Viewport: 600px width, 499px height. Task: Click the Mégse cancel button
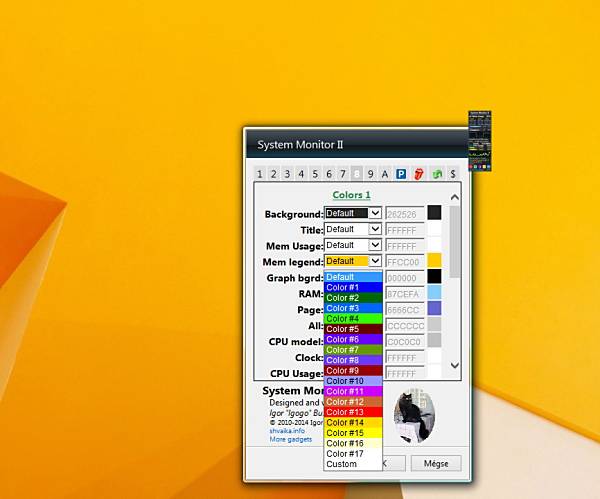436,463
